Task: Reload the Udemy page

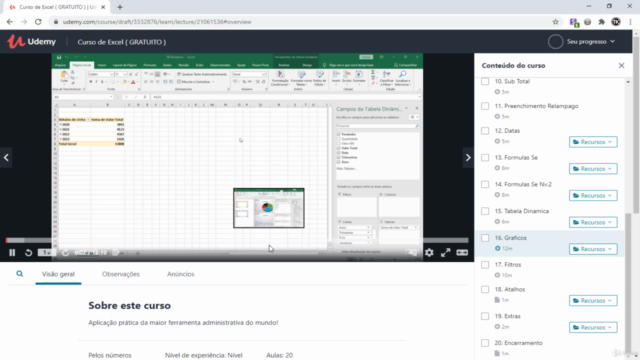Action: point(38,22)
